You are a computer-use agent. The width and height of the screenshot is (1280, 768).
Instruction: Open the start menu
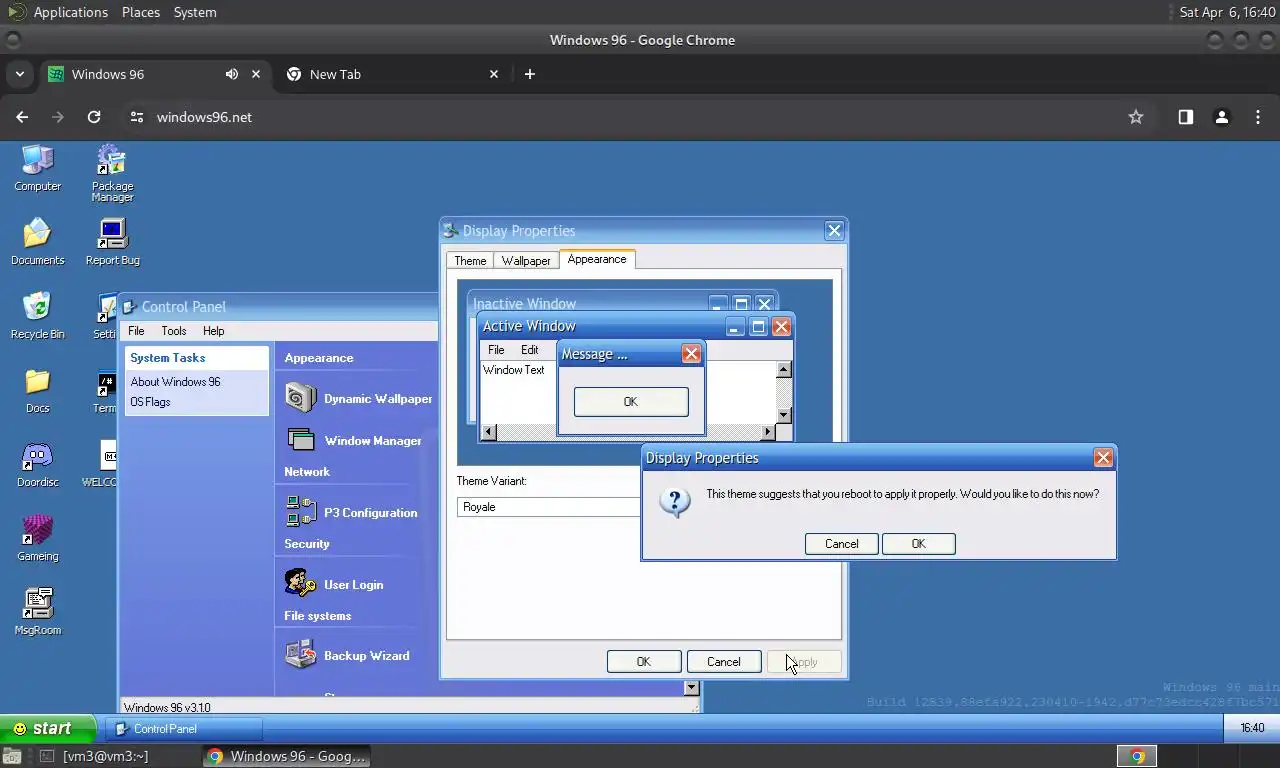tap(48, 728)
